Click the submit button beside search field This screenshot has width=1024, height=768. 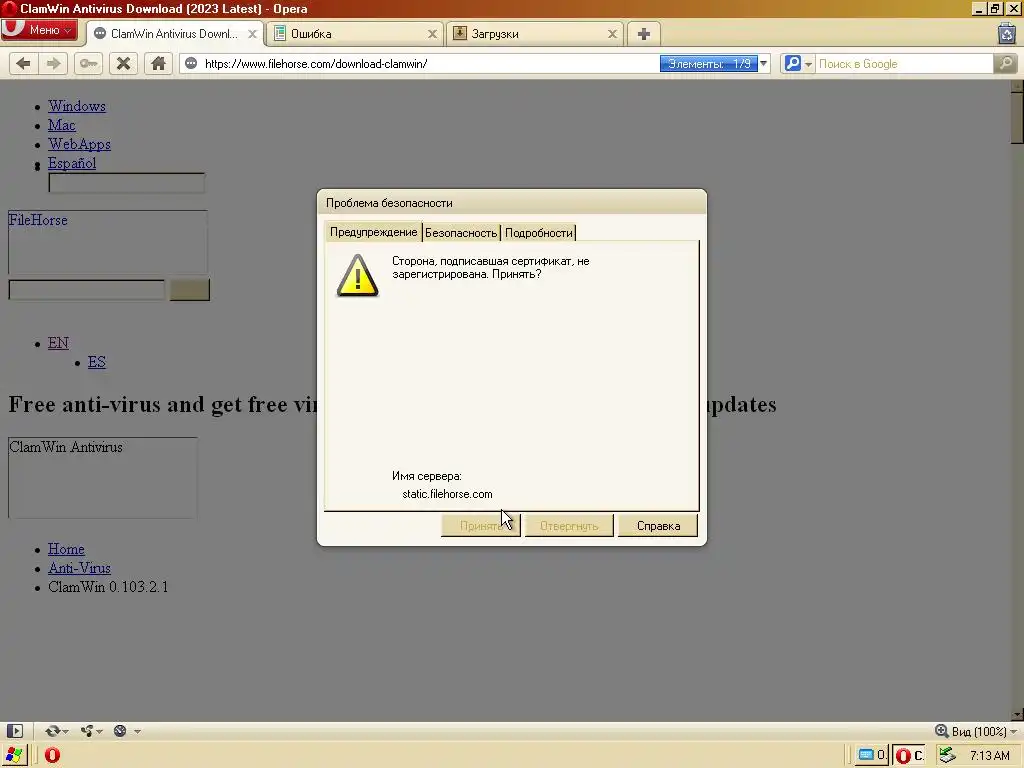(x=189, y=289)
